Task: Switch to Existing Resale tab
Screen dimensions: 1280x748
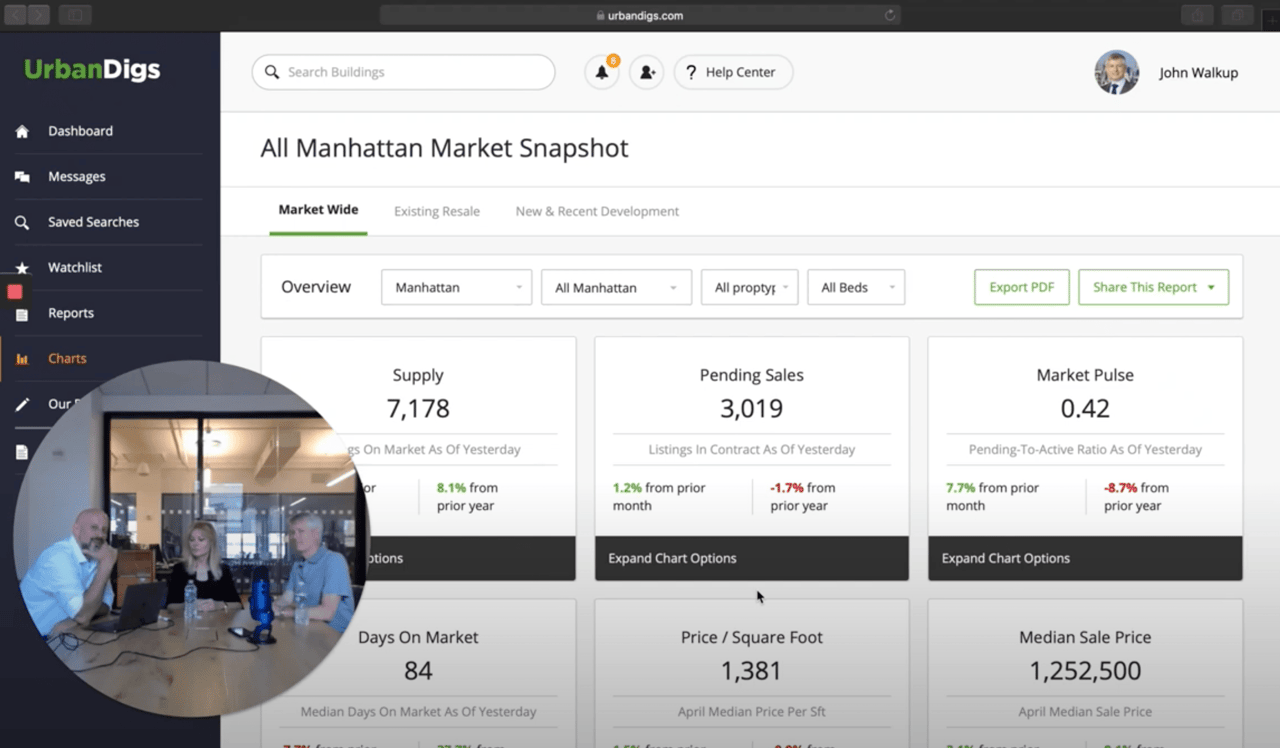Action: point(437,211)
